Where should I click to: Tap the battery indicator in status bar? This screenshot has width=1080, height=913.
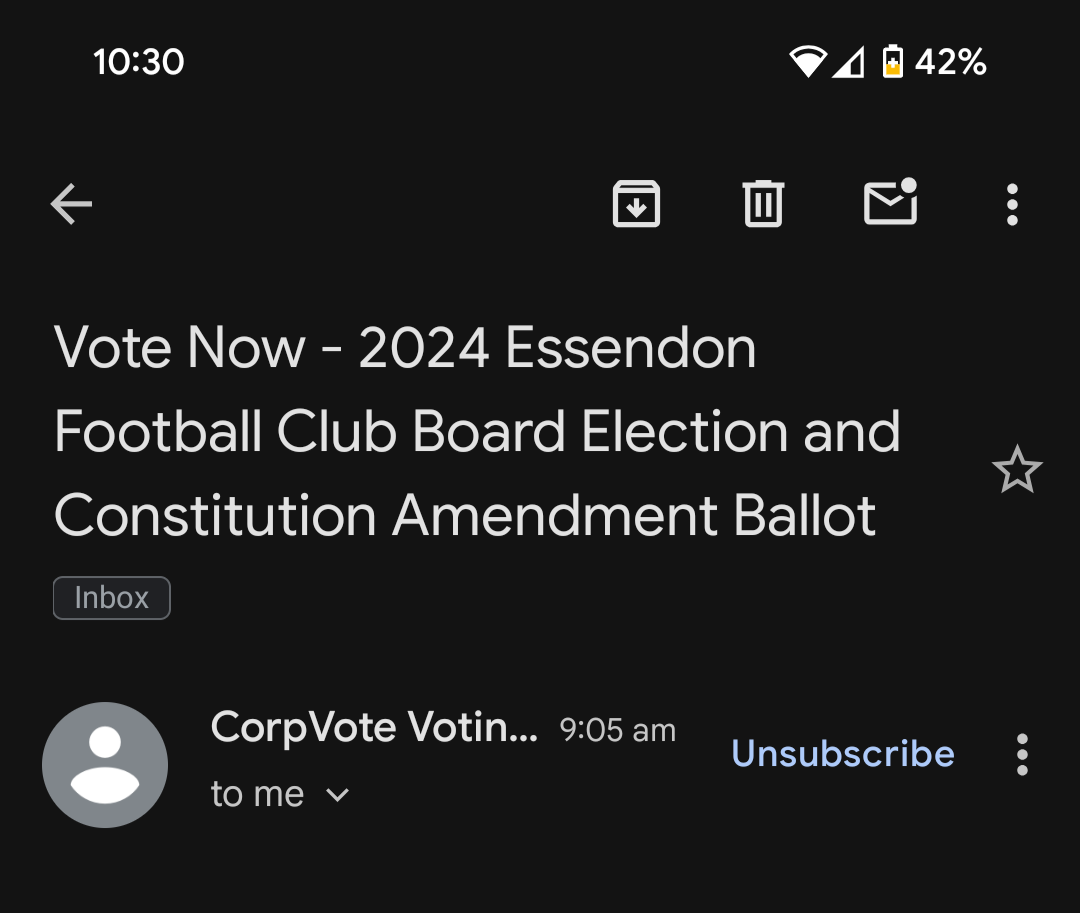tap(893, 61)
